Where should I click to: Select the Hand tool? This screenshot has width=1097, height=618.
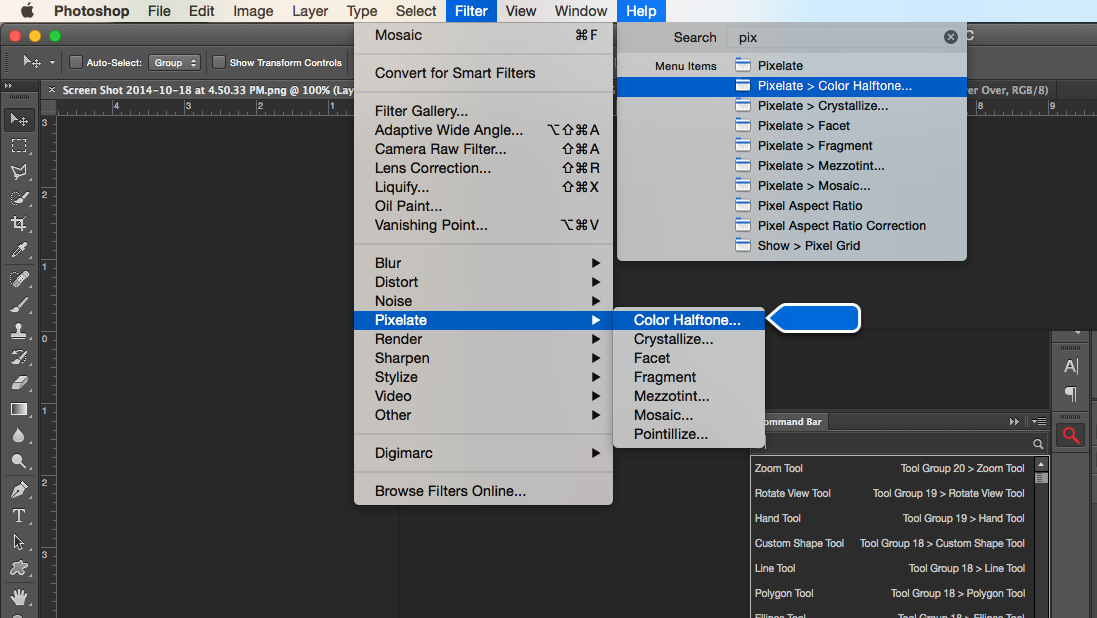19,596
